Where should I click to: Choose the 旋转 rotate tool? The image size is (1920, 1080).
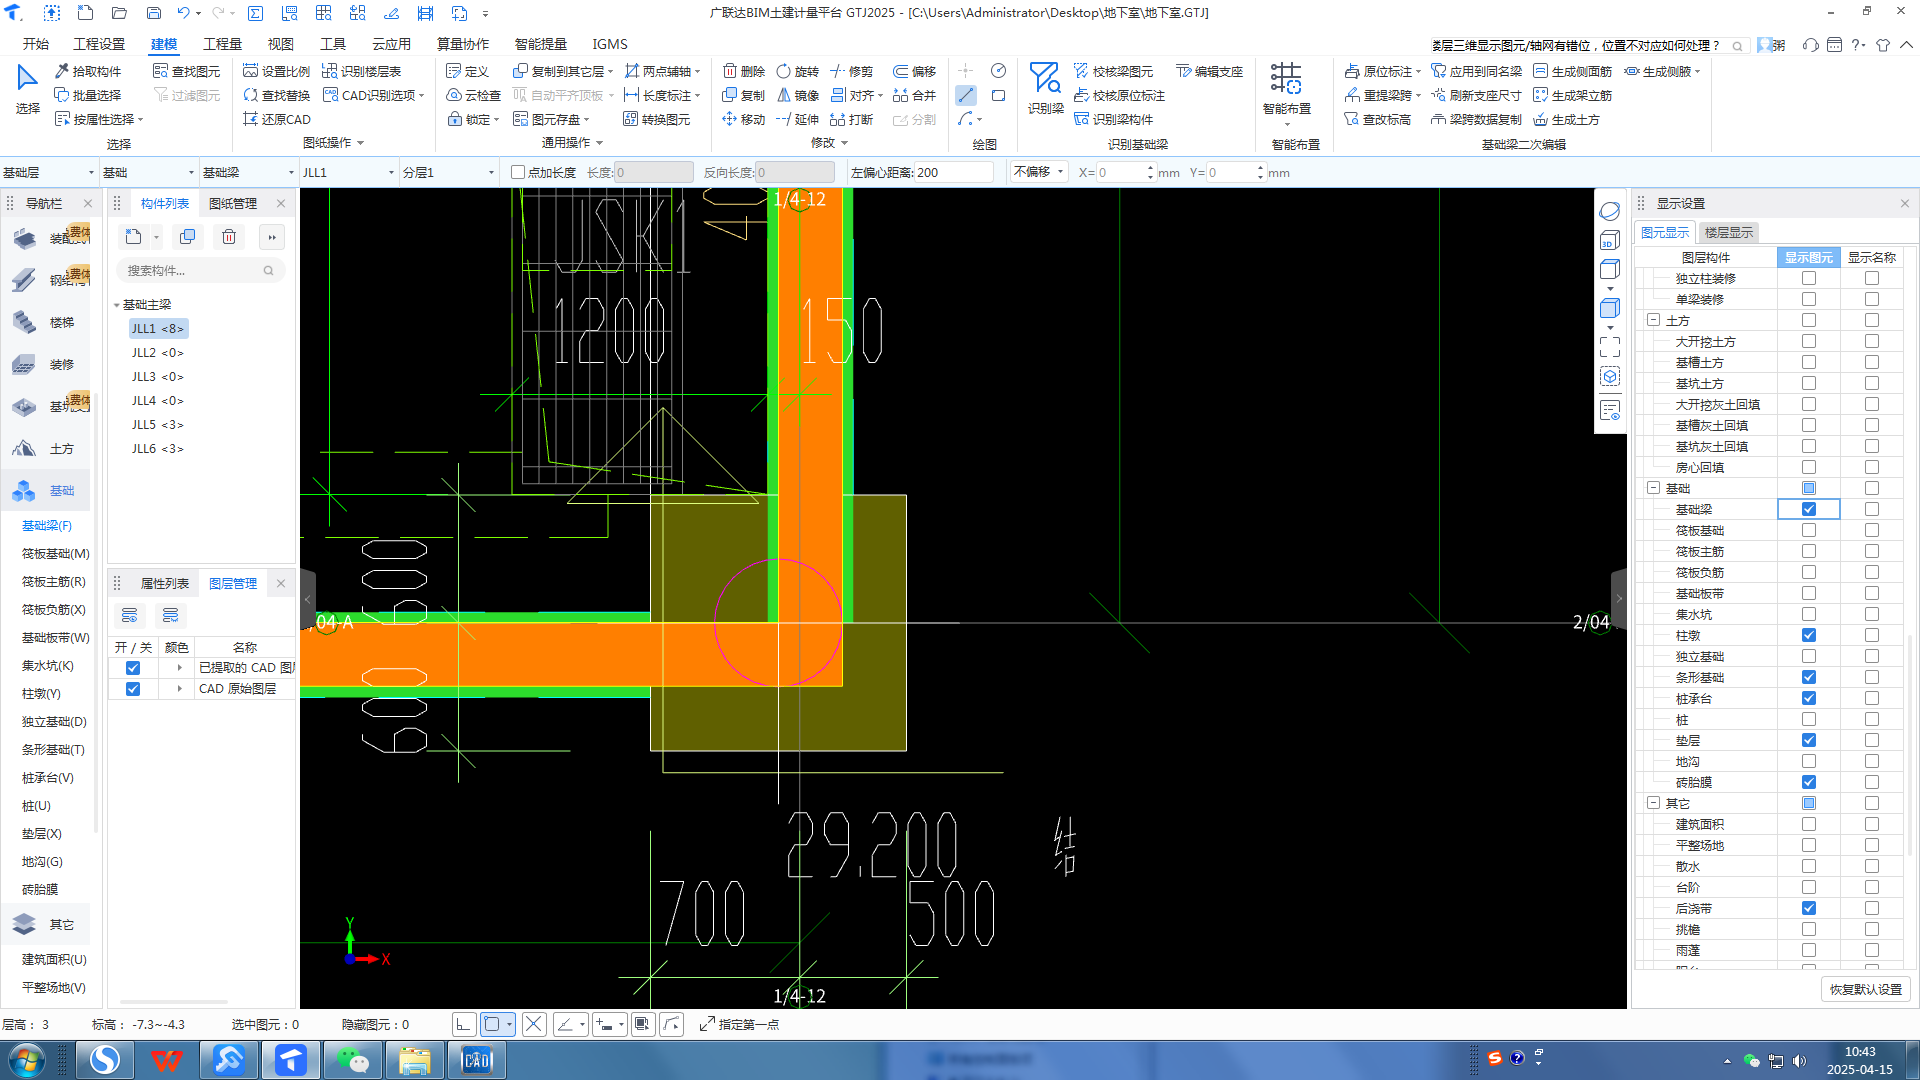798,71
